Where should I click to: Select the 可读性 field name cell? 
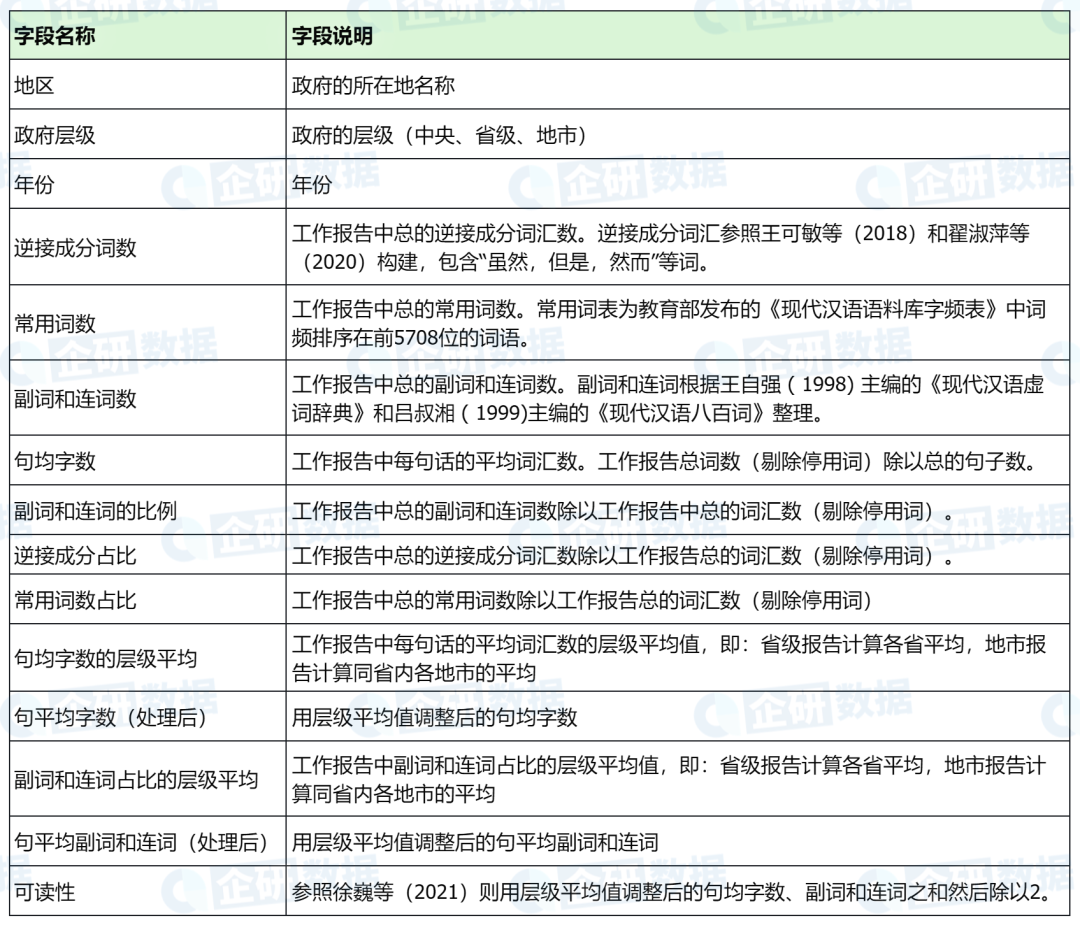click(x=148, y=891)
